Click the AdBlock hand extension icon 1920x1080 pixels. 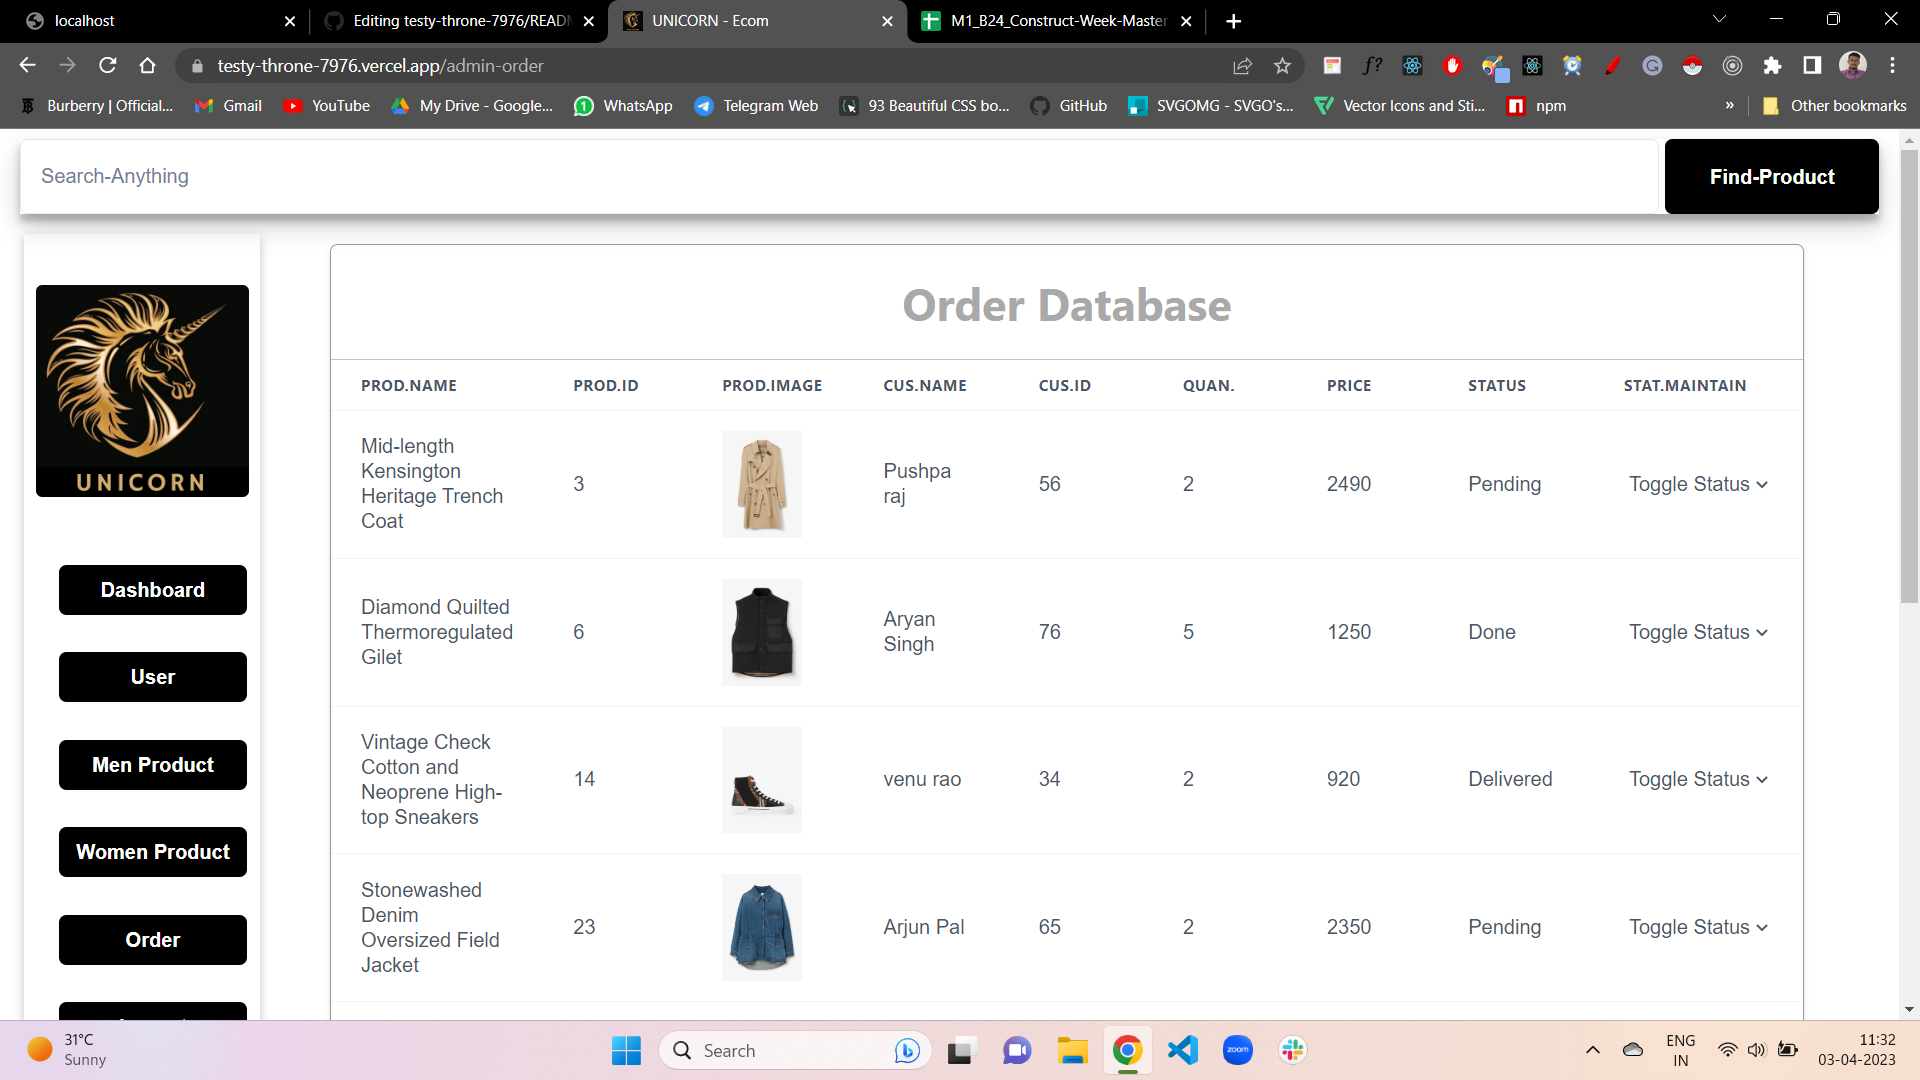(x=1452, y=66)
